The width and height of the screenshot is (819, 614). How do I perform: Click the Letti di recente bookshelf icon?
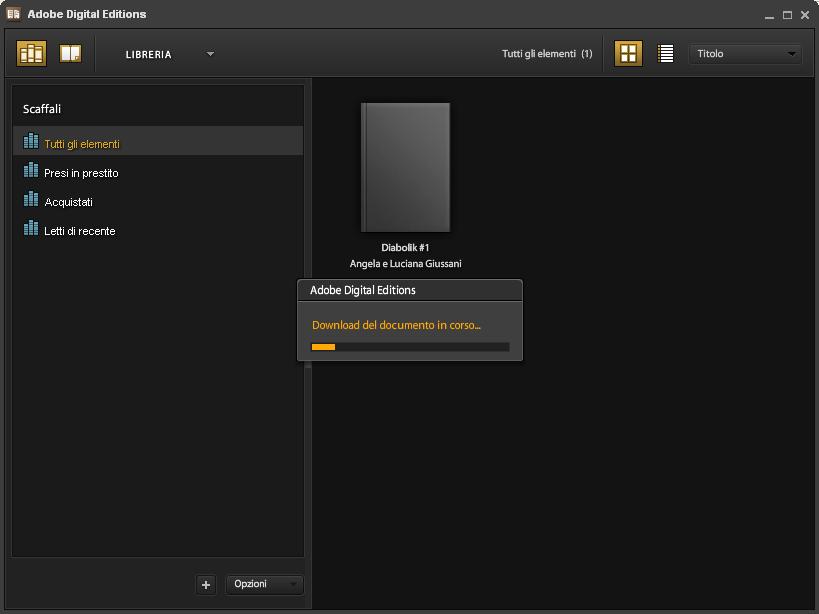[31, 228]
